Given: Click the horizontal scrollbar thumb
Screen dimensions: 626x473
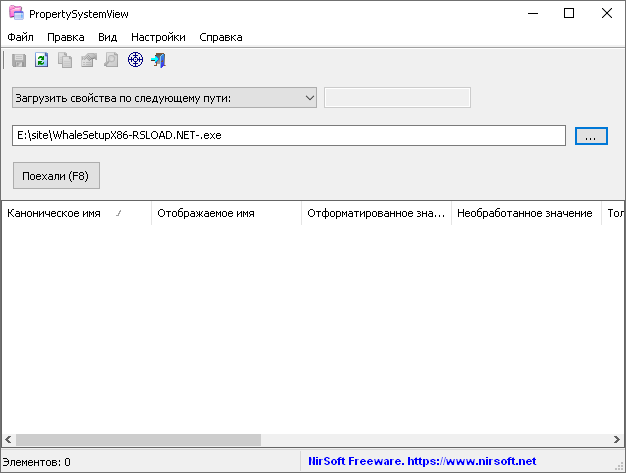Looking at the screenshot, I should (138, 440).
